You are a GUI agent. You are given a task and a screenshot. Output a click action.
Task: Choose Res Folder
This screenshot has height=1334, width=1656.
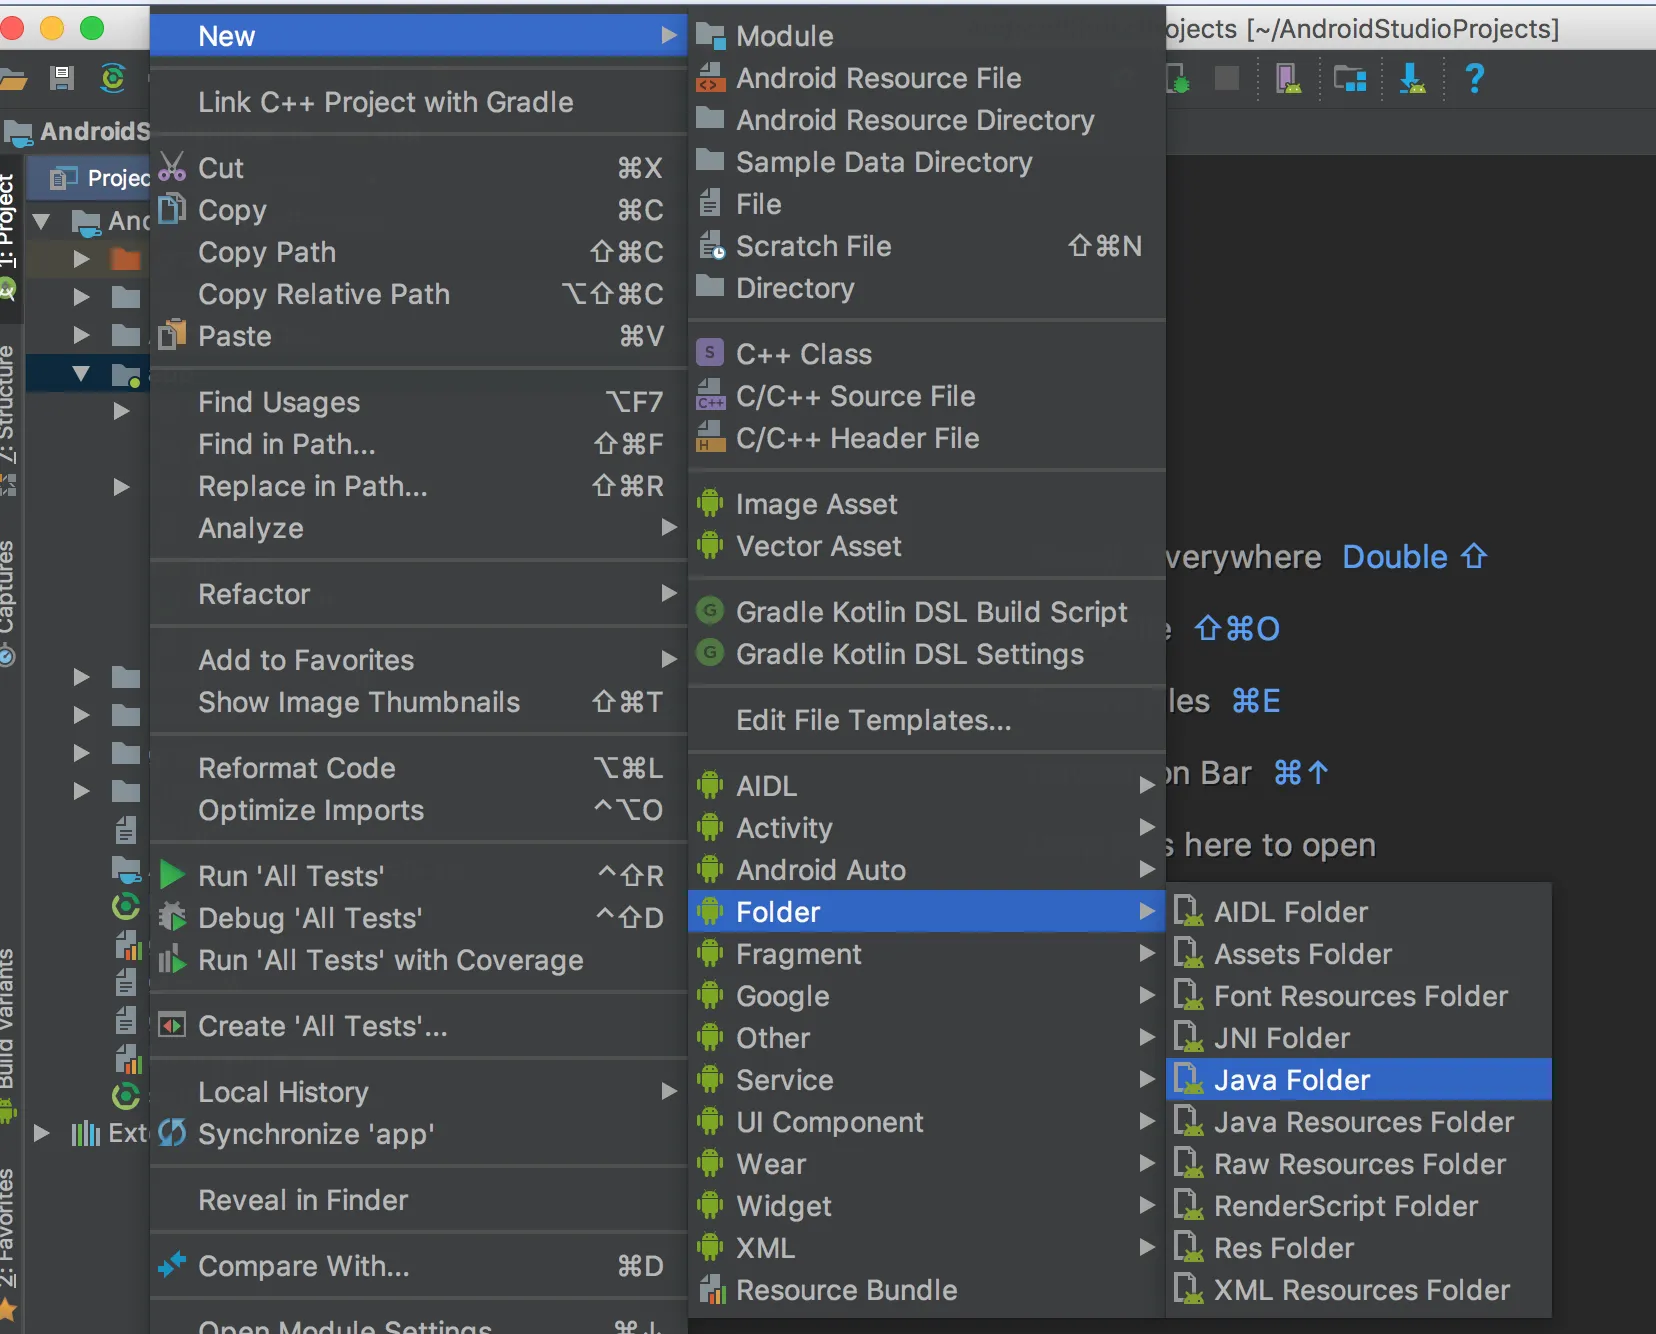[x=1359, y=1248]
